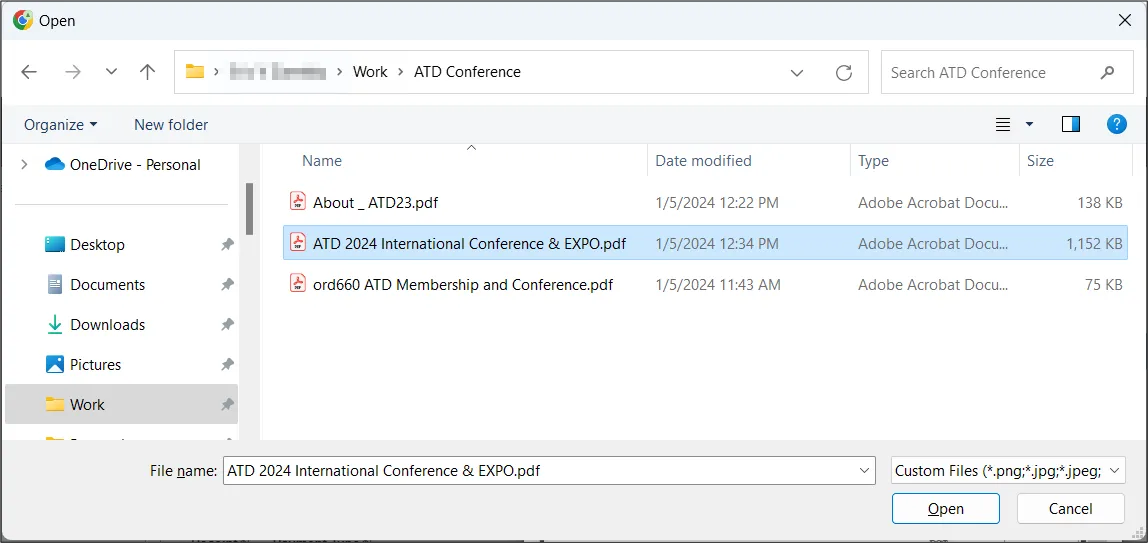Click the Open button
This screenshot has height=543, width=1148.
click(x=945, y=509)
